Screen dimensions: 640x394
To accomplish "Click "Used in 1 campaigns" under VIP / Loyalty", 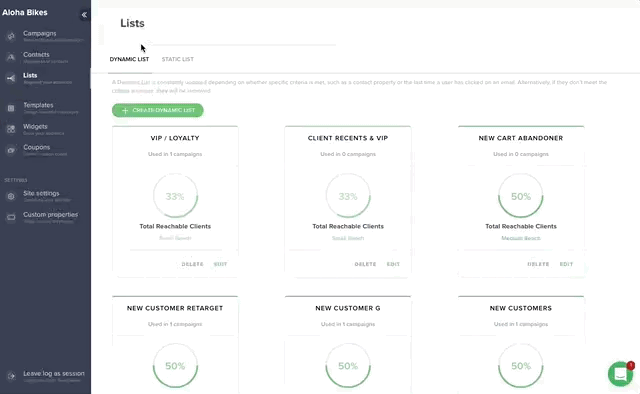I will [x=175, y=154].
